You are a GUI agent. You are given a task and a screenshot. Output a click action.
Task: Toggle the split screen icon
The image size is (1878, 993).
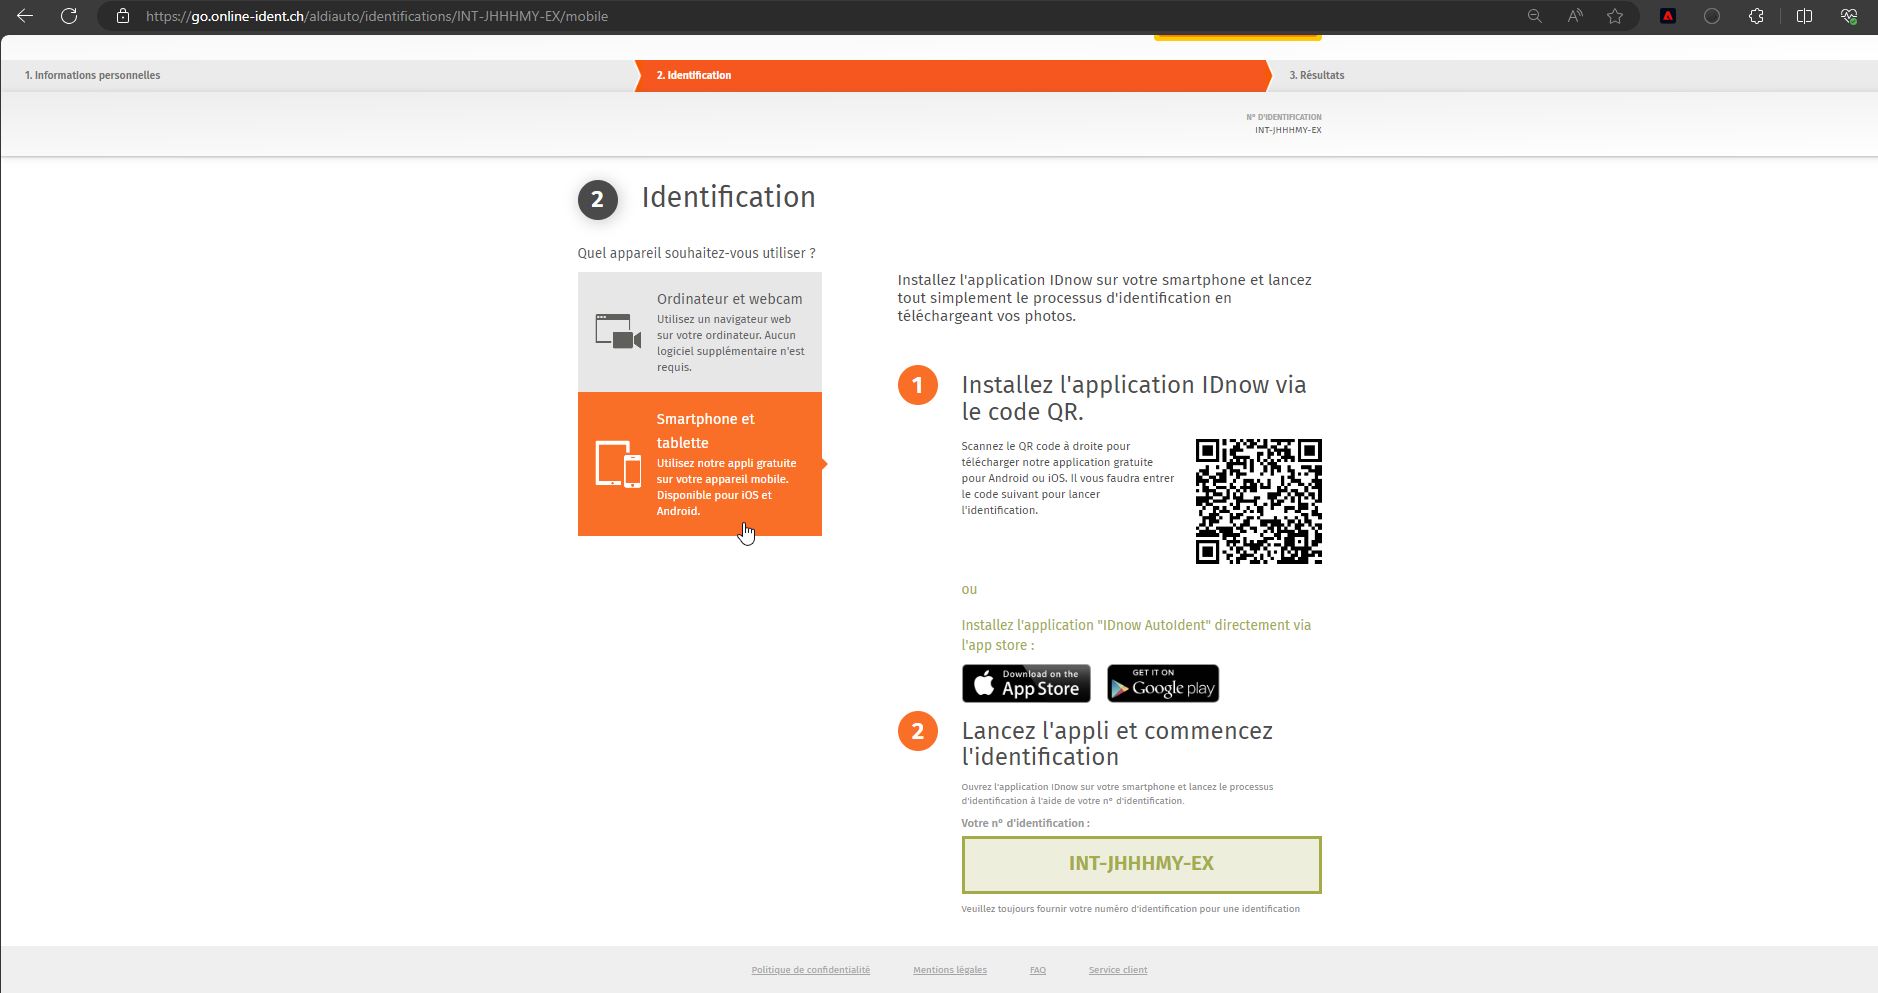pos(1804,16)
